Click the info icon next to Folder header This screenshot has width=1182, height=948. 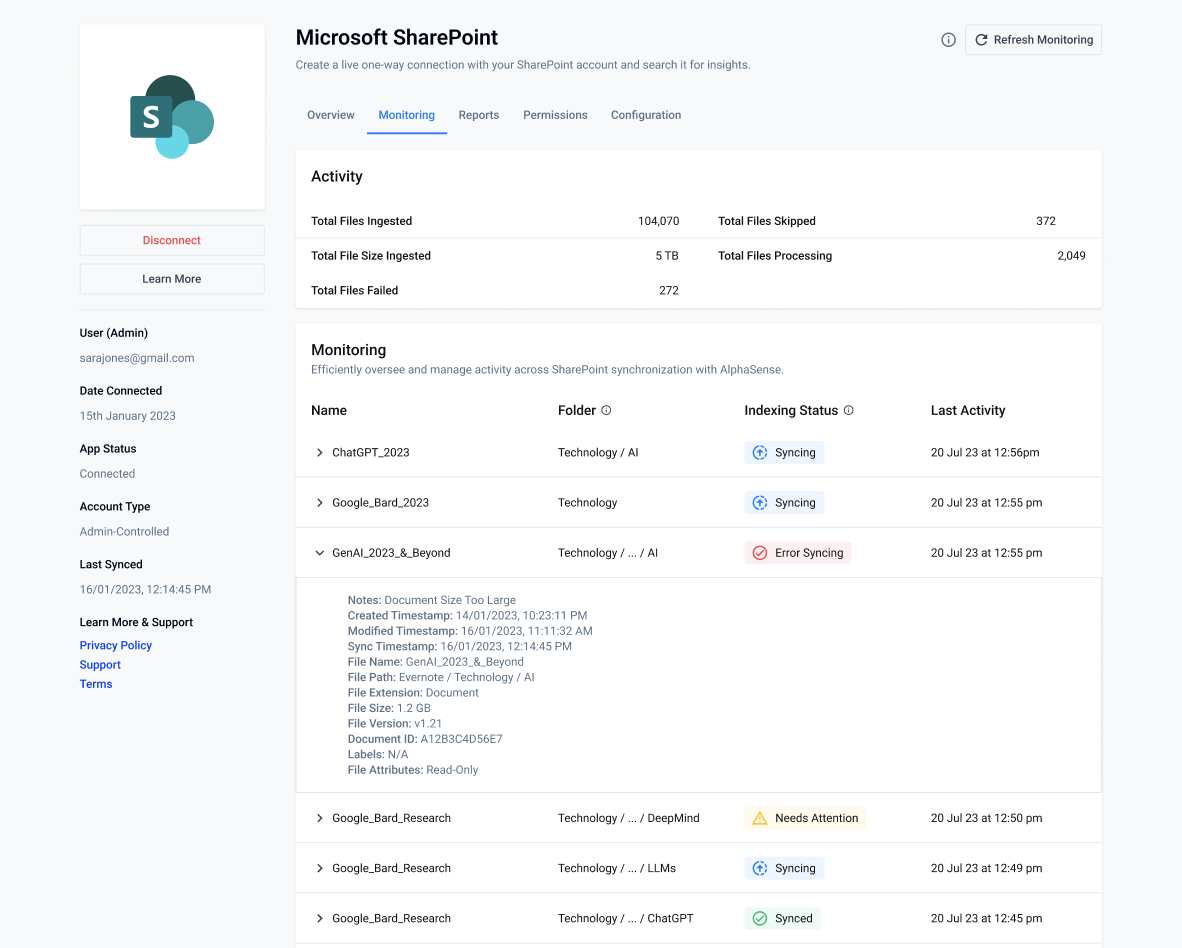606,410
